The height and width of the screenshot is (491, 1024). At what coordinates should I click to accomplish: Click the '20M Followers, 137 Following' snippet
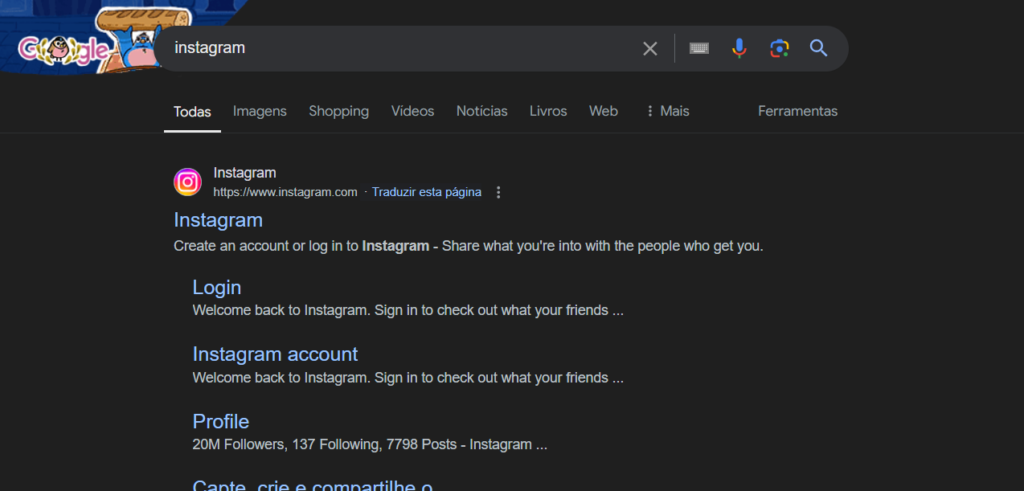(370, 445)
